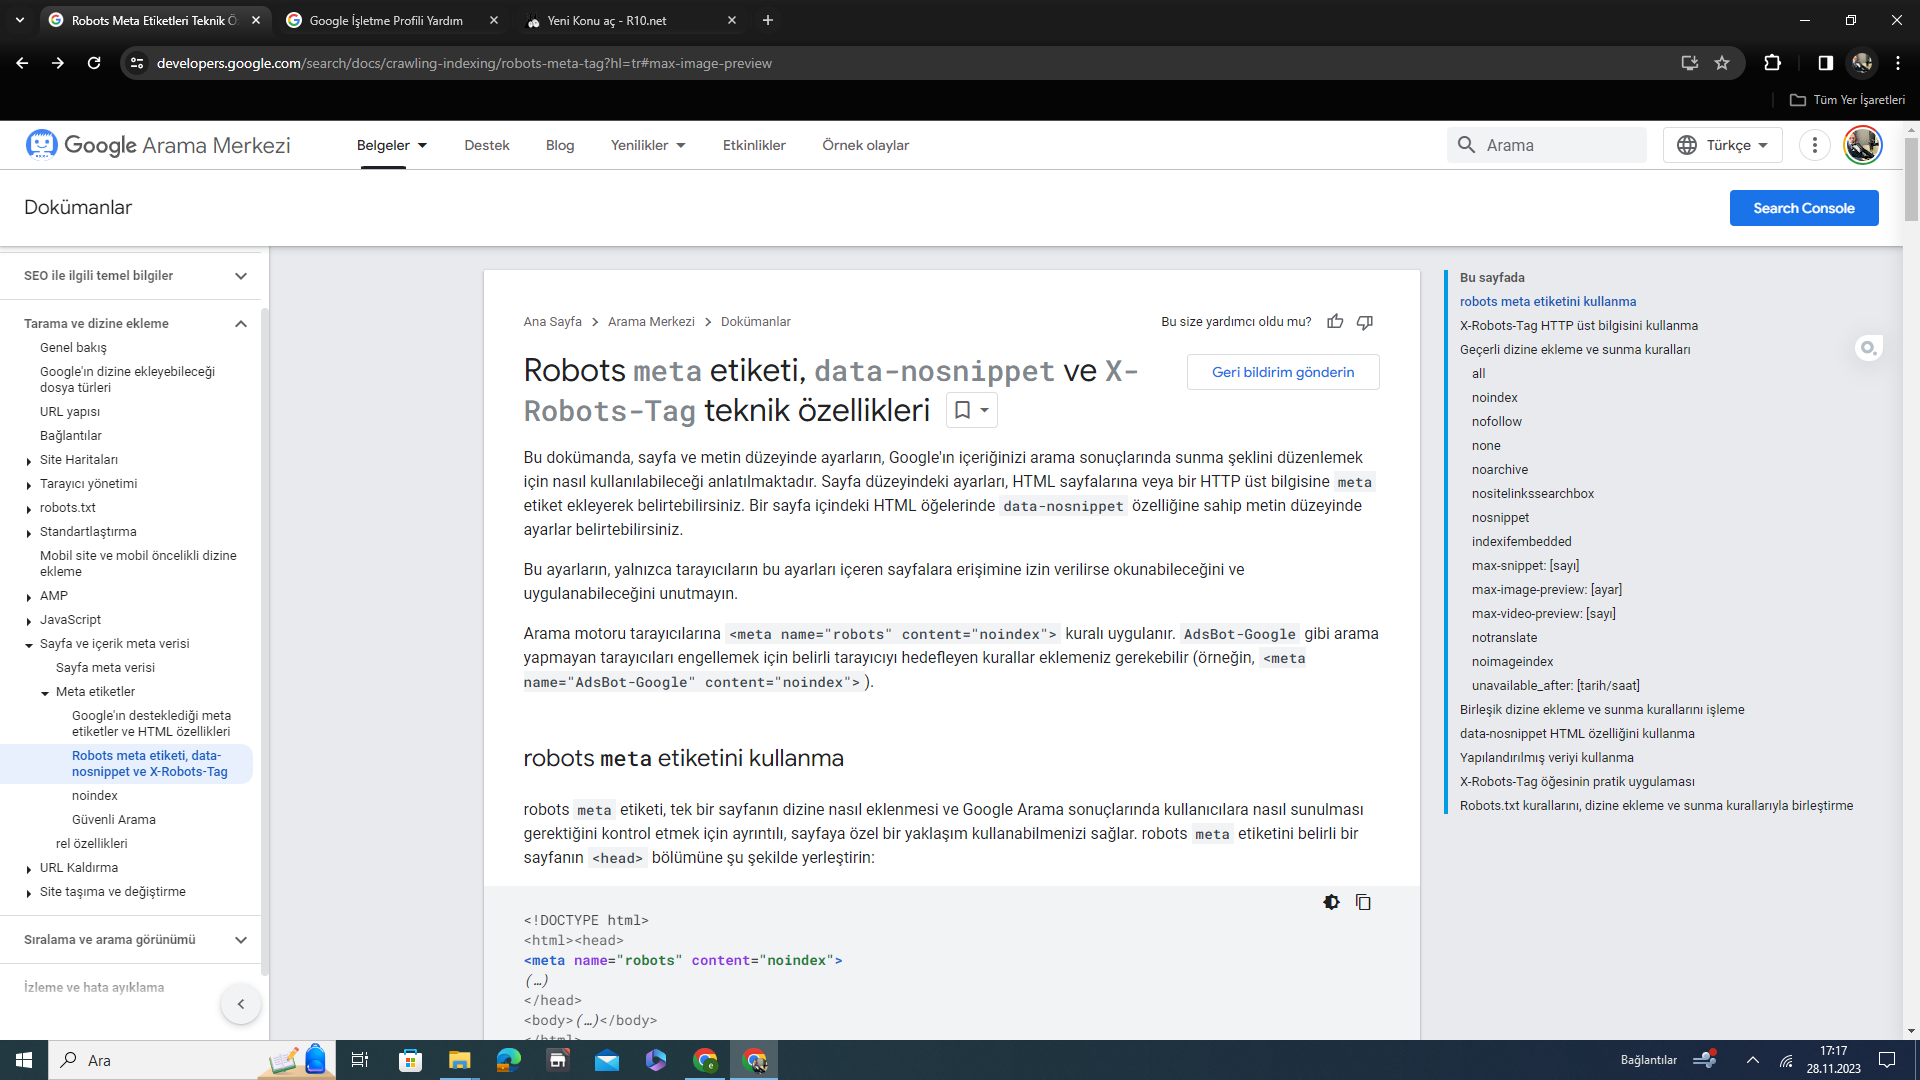Click the page vertical scrollbar thumb

[1911, 180]
